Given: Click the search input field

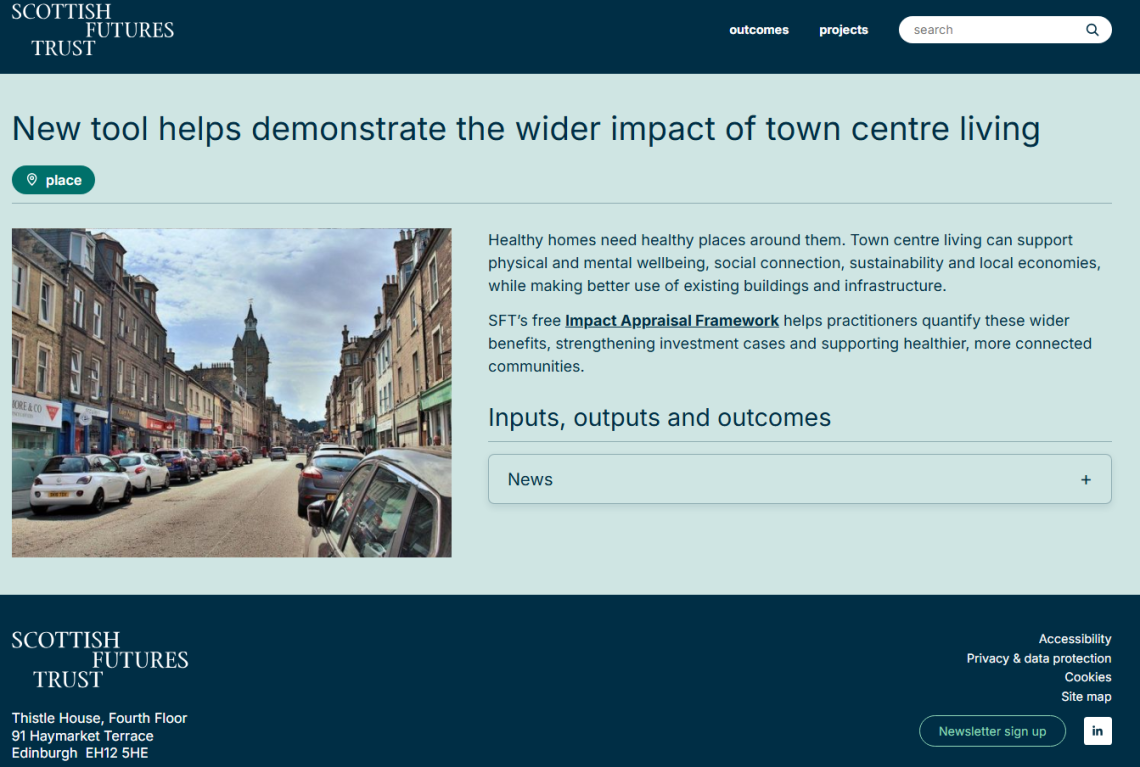Looking at the screenshot, I should 1005,30.
